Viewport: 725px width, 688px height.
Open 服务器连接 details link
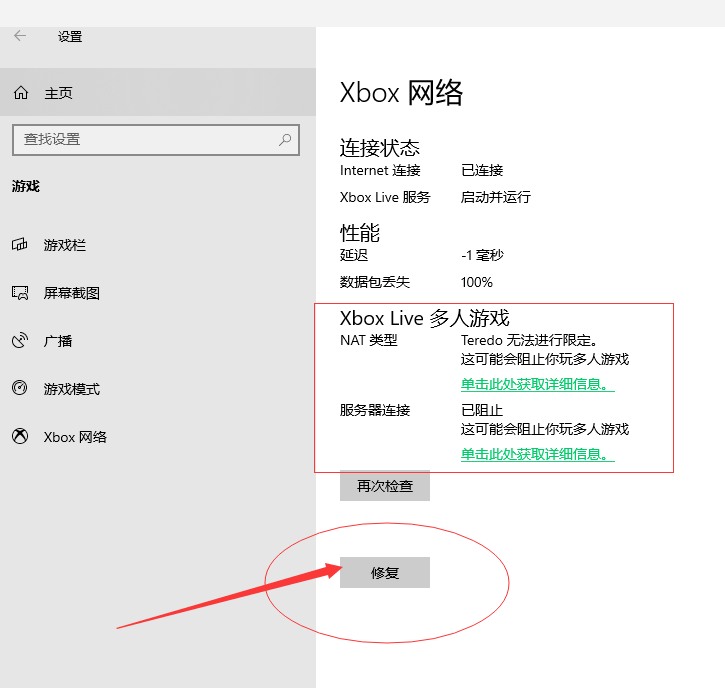point(537,454)
